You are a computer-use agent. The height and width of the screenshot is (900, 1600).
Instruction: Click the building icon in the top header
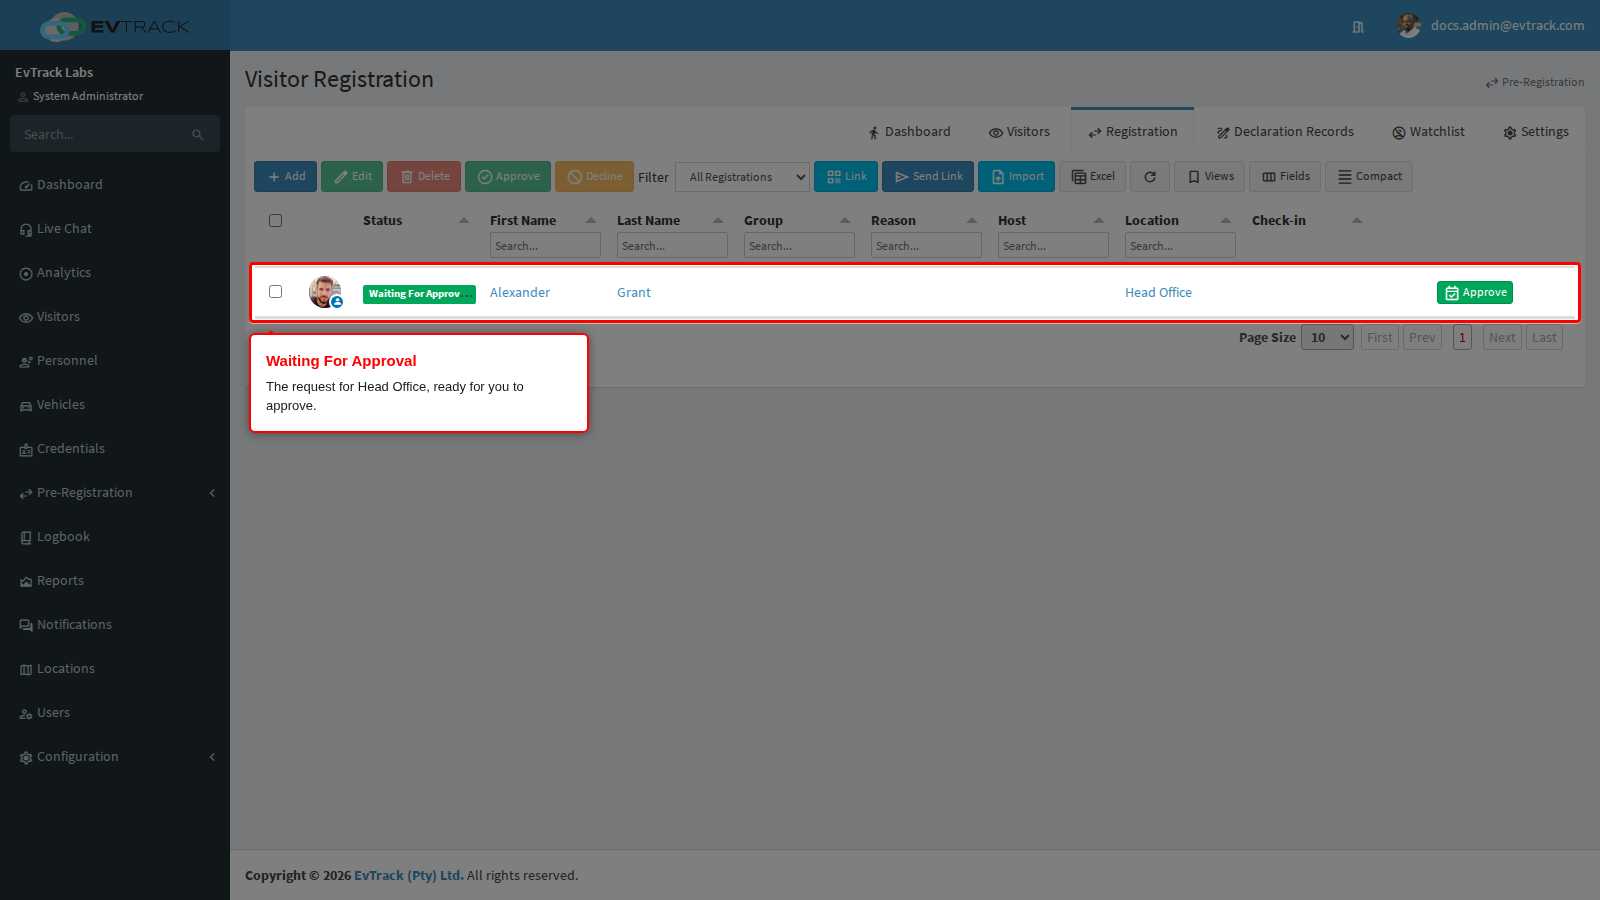[x=1358, y=27]
